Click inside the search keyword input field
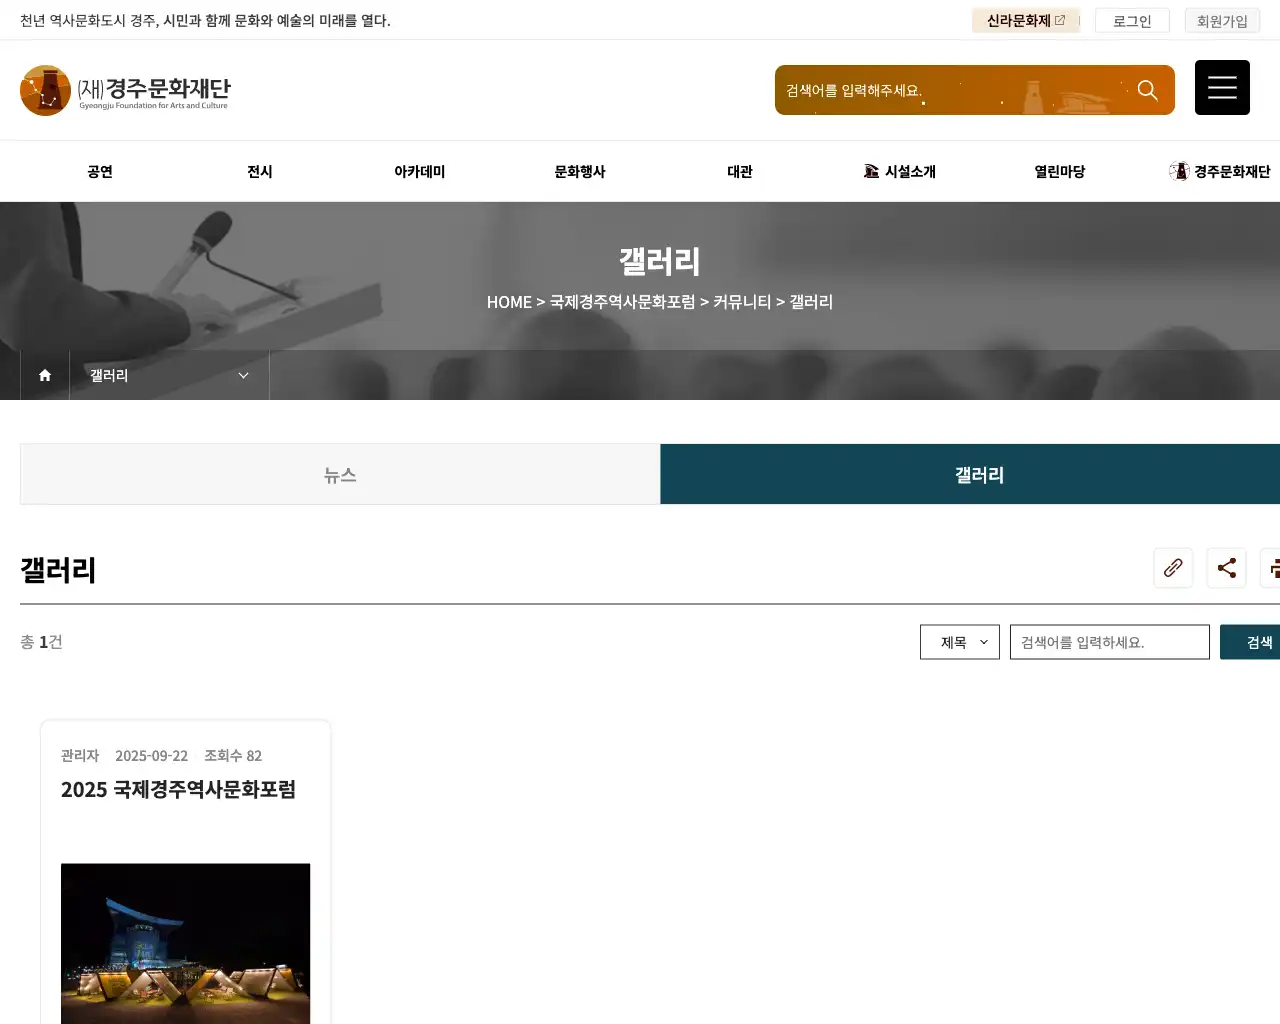Image resolution: width=1280 pixels, height=1024 pixels. [x=1110, y=642]
